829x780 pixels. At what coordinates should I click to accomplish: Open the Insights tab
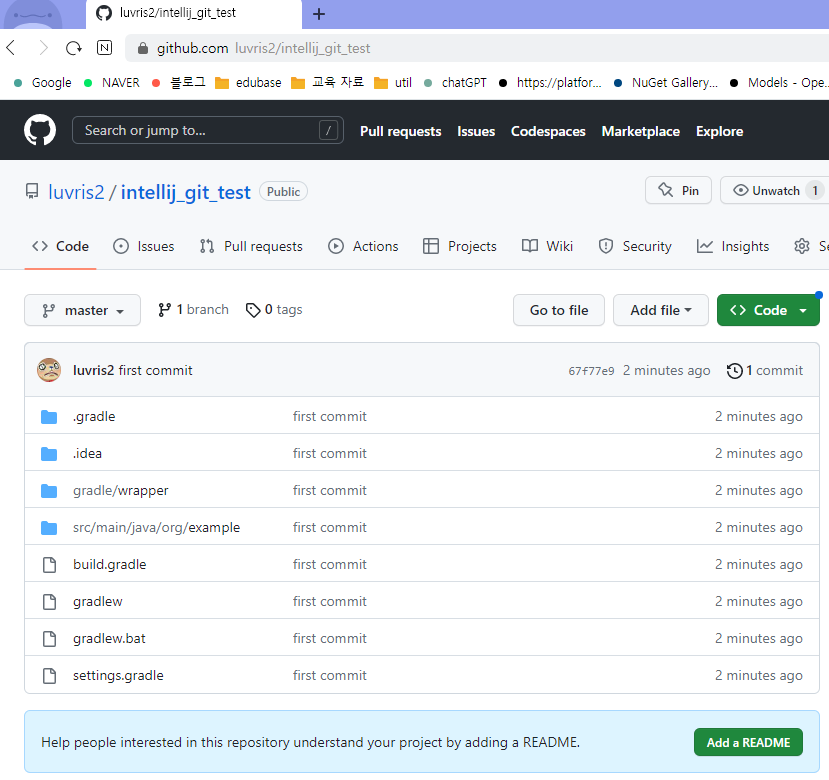733,246
